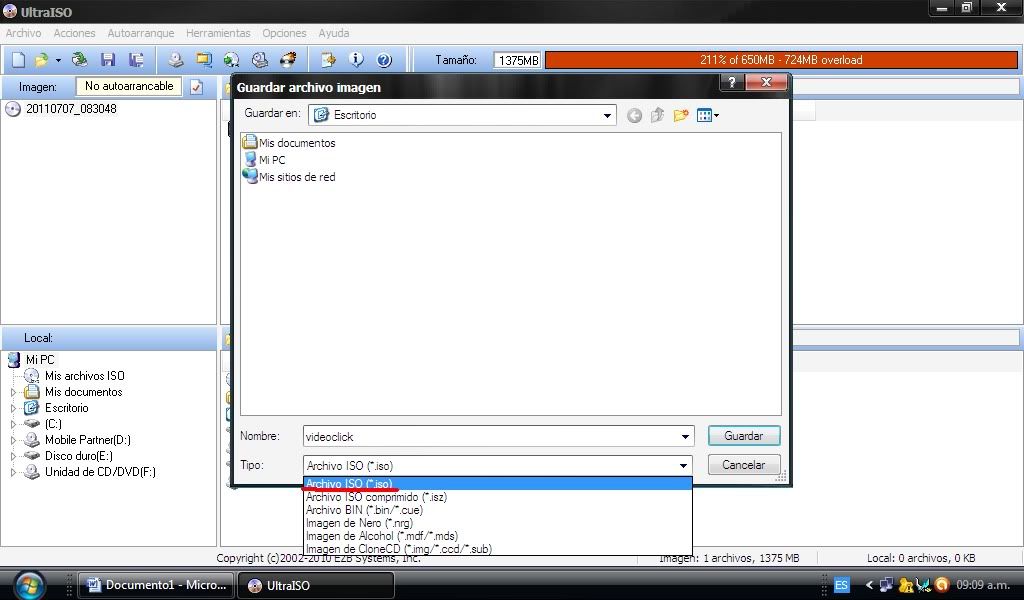Image resolution: width=1024 pixels, height=600 pixels.
Task: Click the orange 211% overload capacity bar
Action: 781,60
